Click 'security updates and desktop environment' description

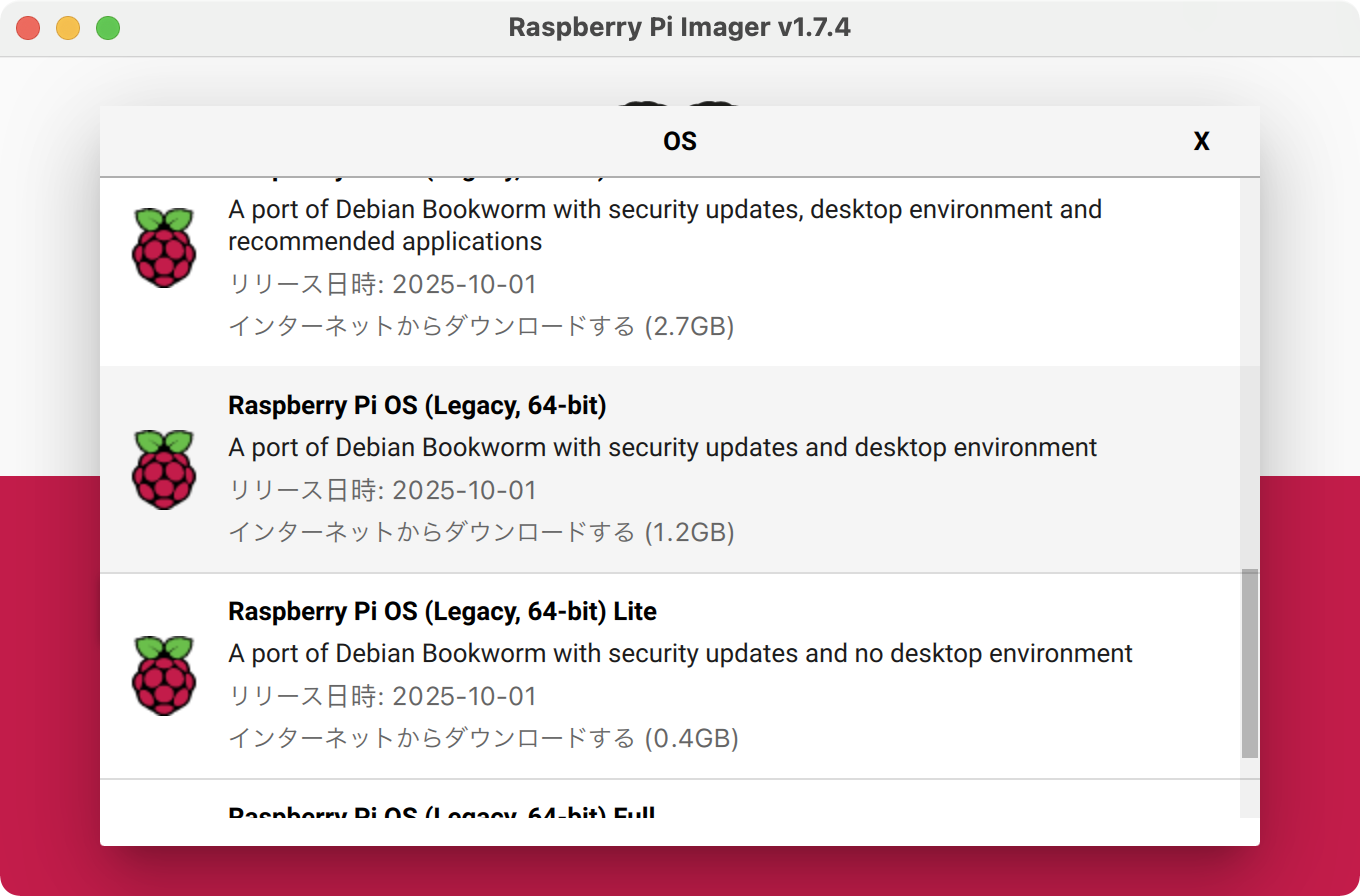click(x=663, y=447)
